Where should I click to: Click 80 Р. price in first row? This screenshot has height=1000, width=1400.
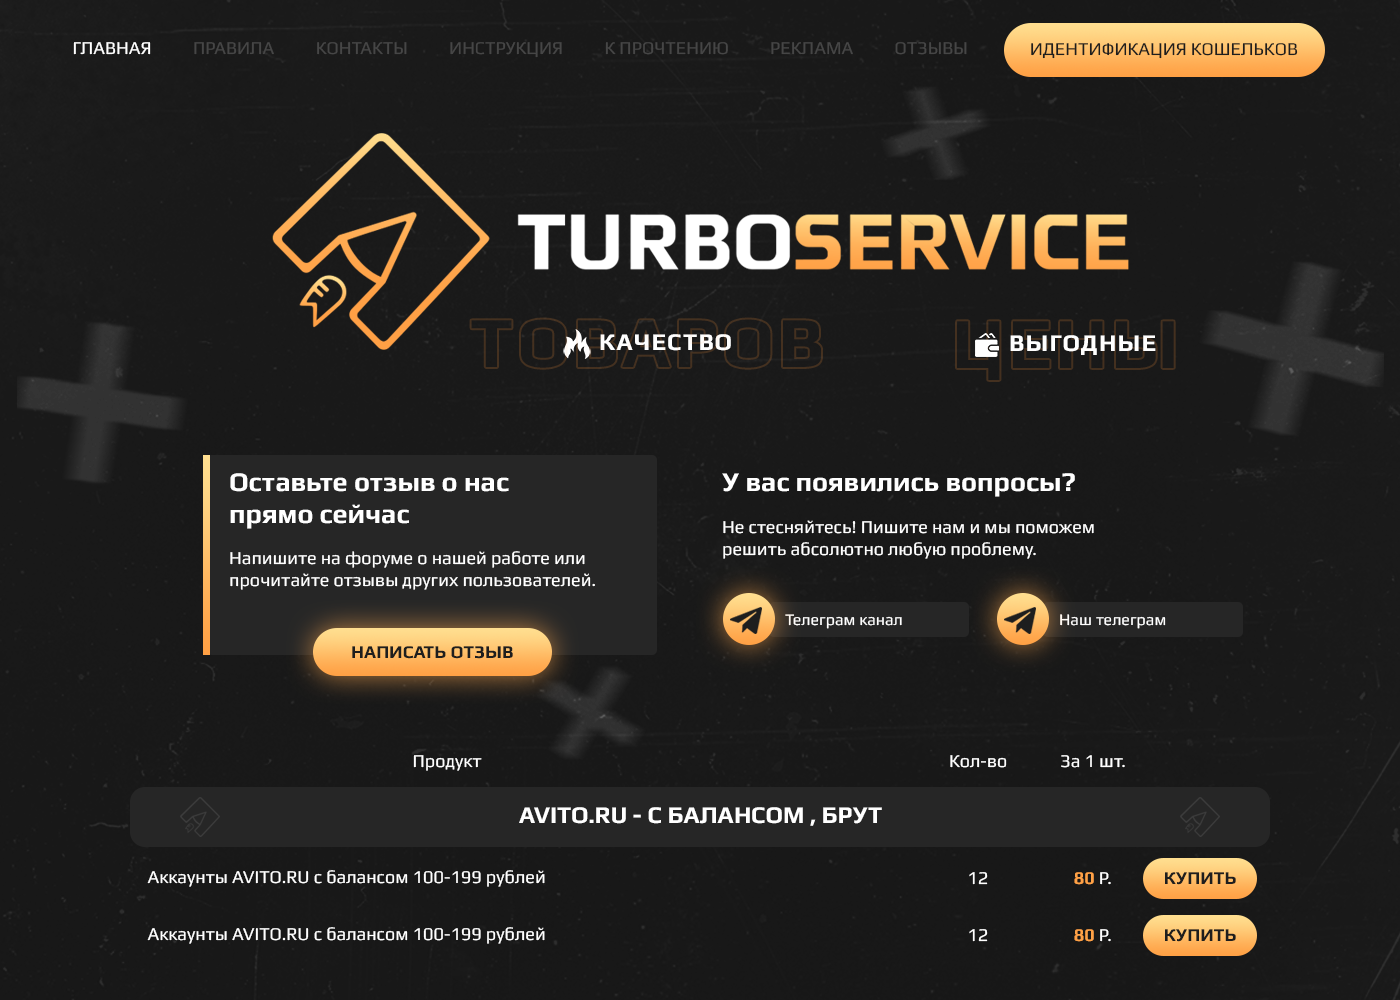[1093, 878]
